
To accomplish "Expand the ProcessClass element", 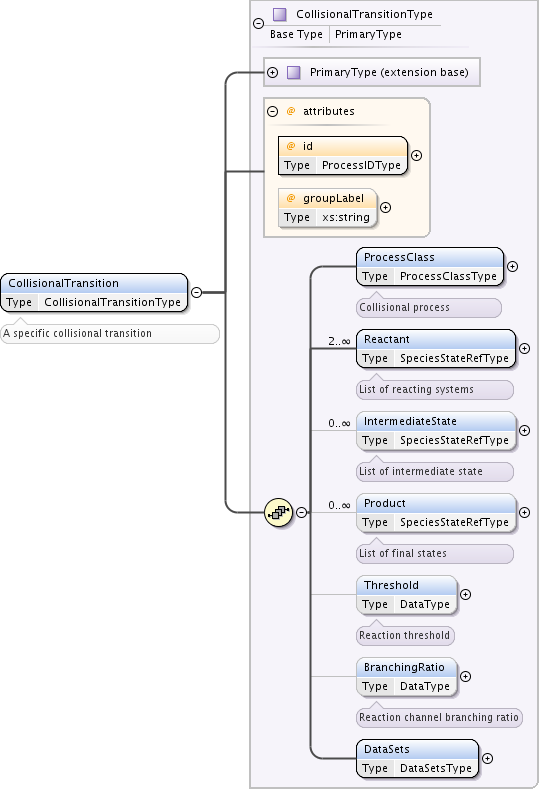I will point(512,266).
